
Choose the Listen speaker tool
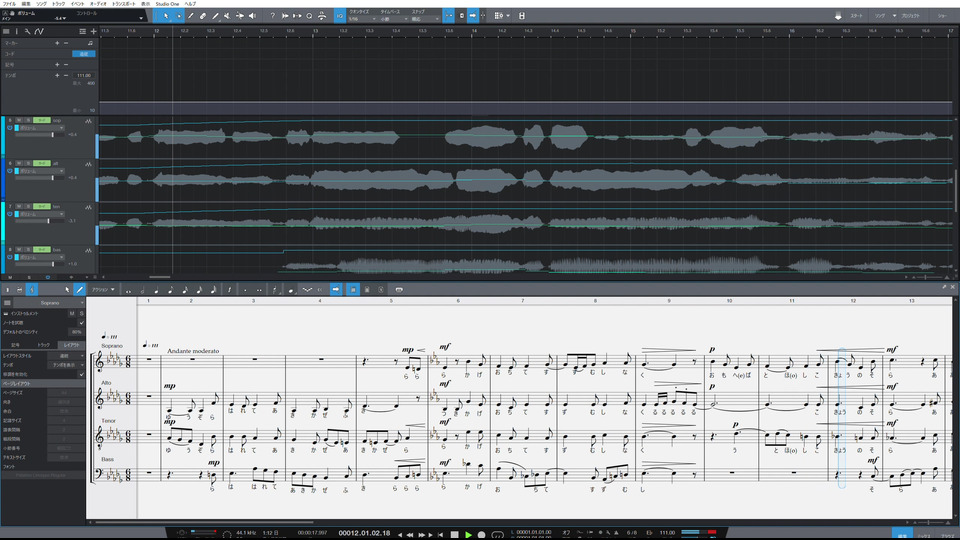252,16
